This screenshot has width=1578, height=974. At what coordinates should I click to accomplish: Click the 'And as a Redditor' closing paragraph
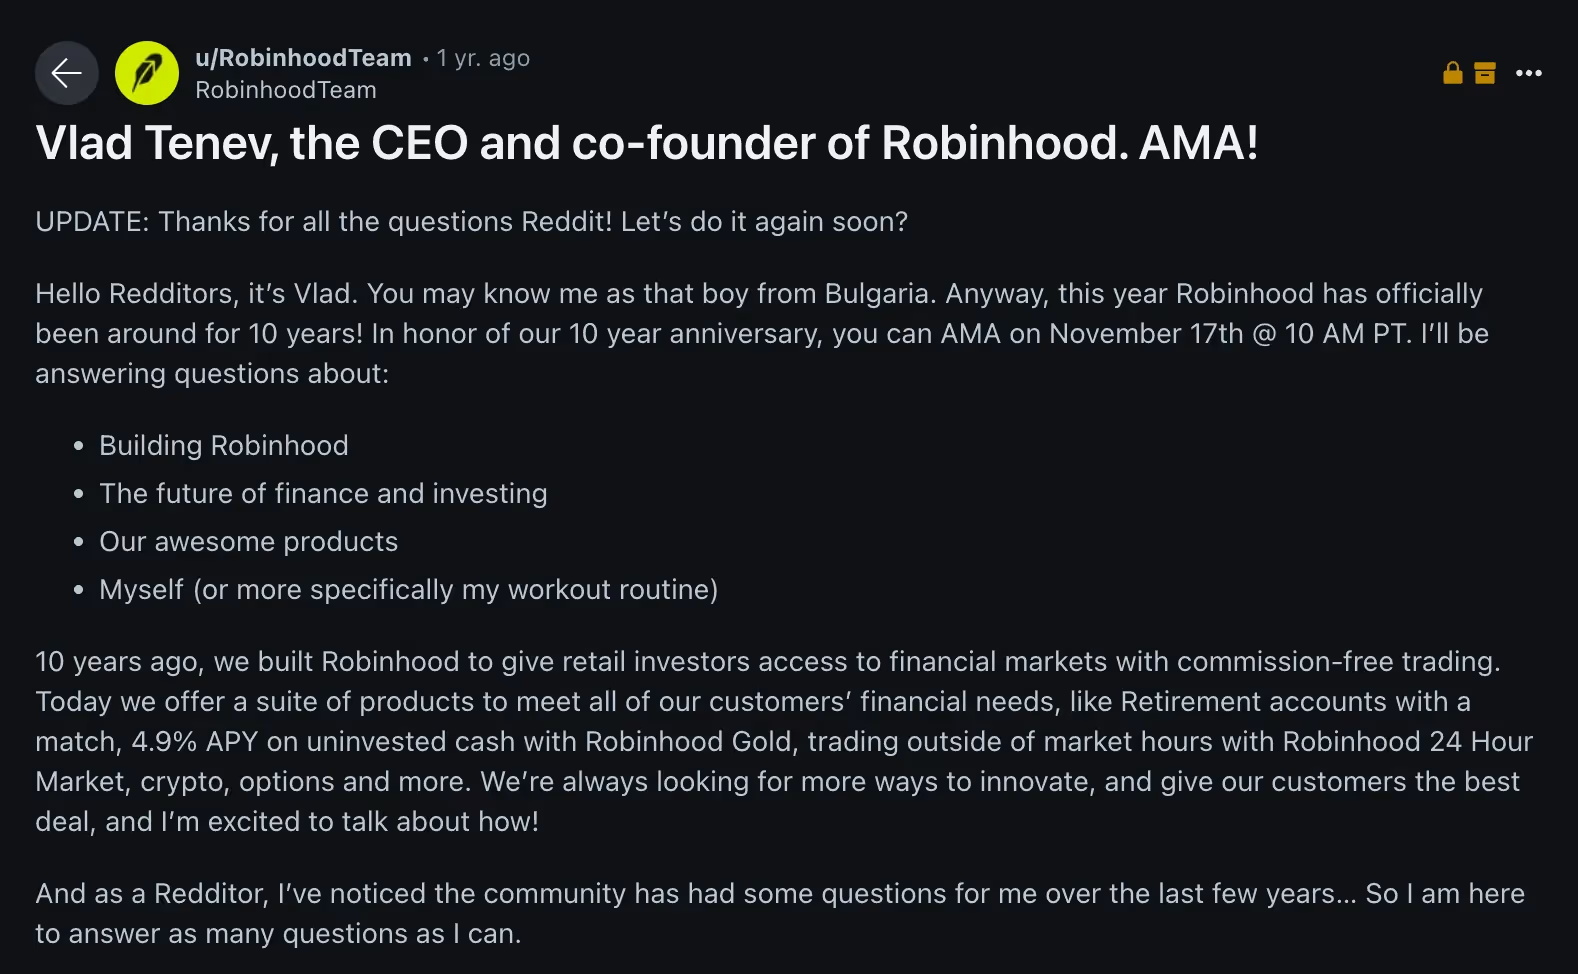pyautogui.click(x=780, y=913)
